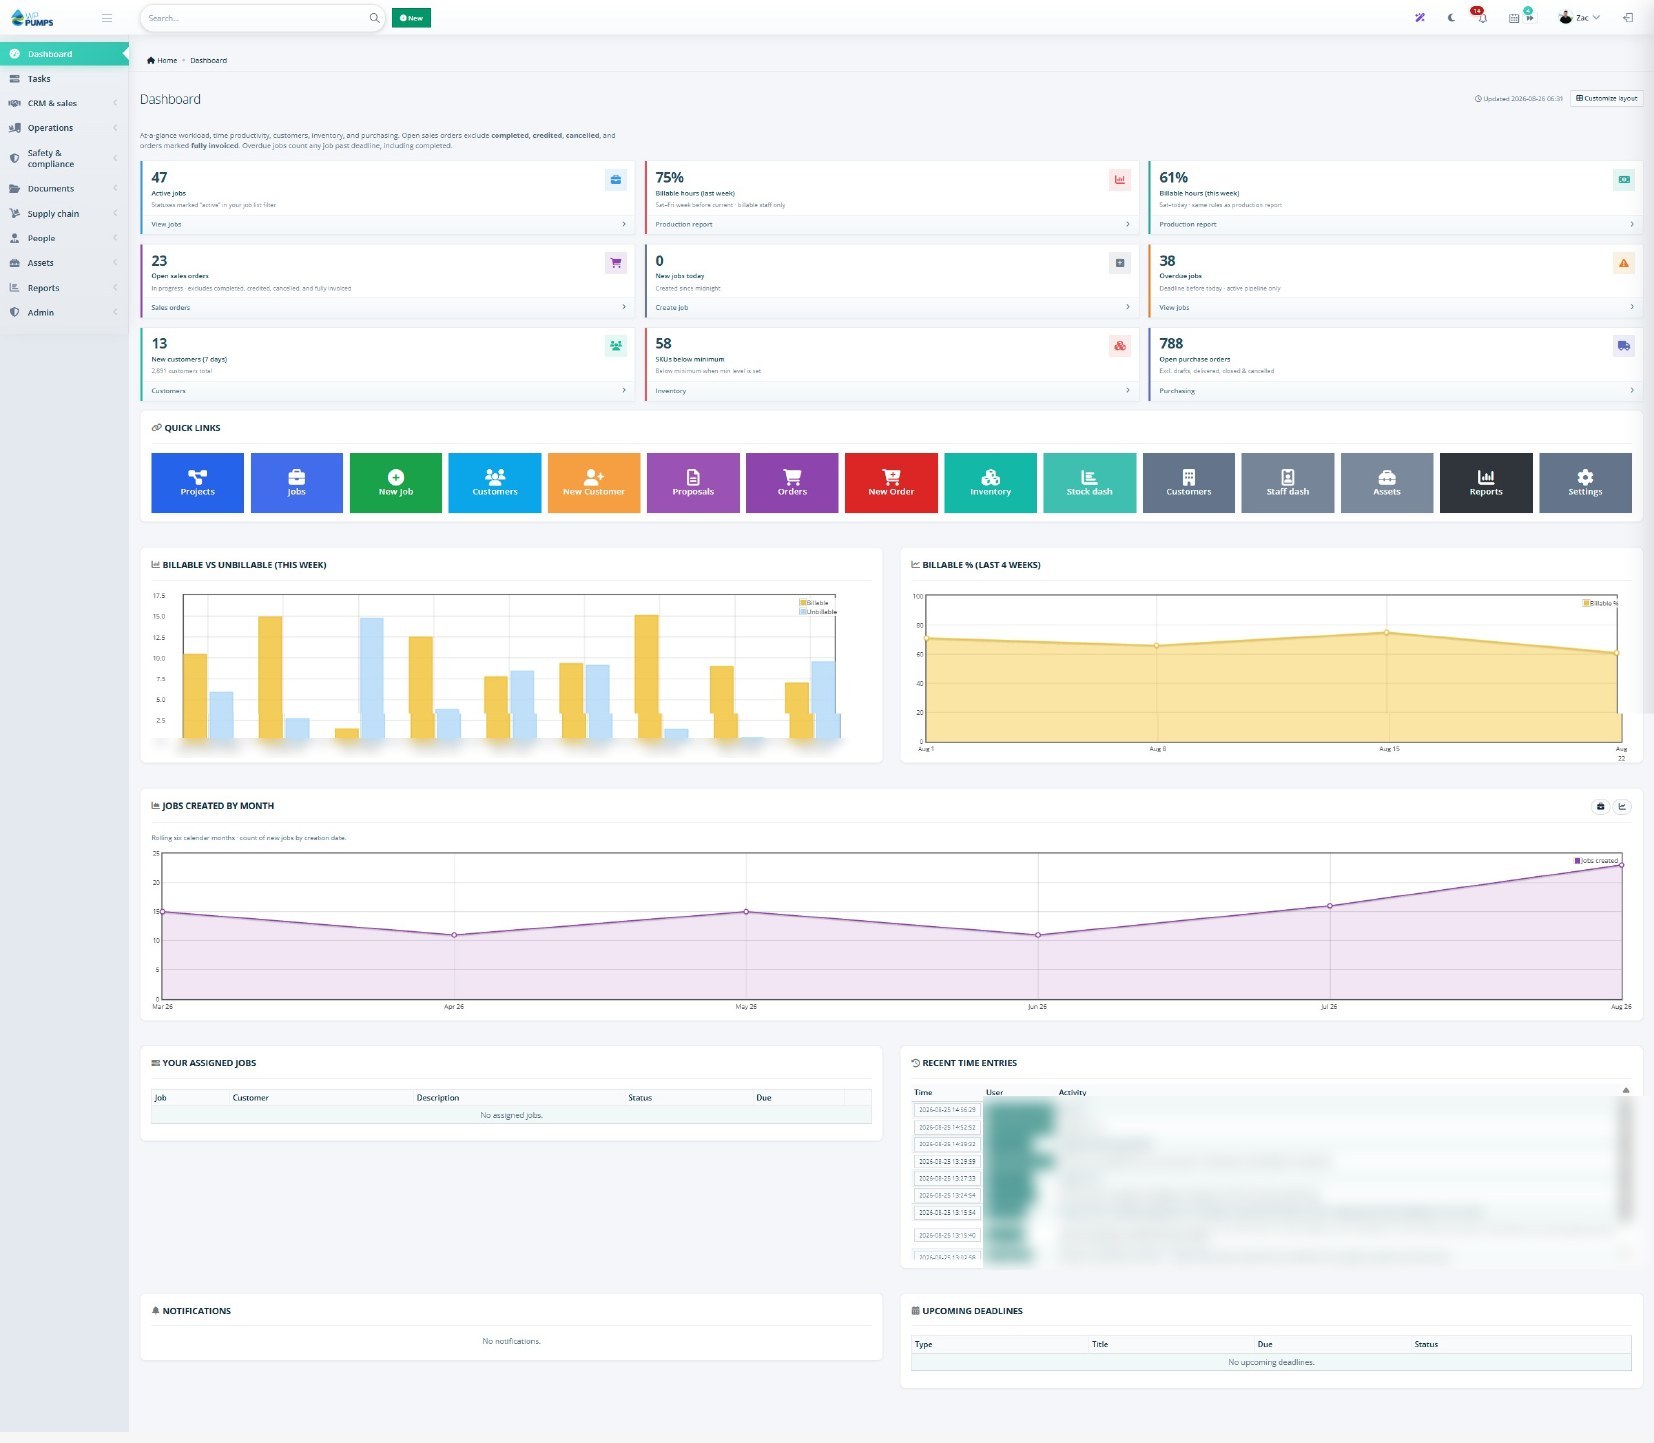Click the Recent Time Entries scroll up arrow
This screenshot has width=1654, height=1443.
point(1625,1090)
